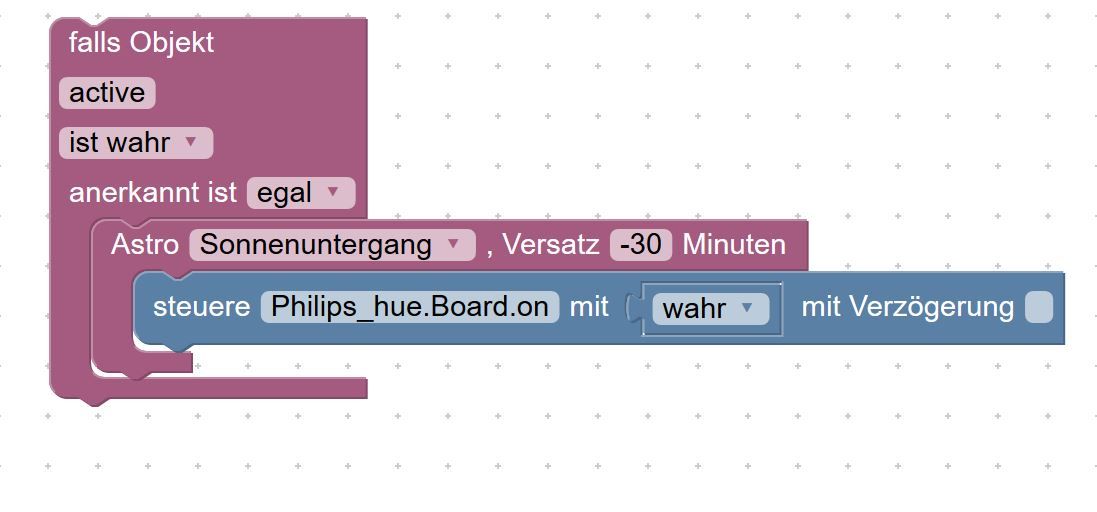Screen dimensions: 1097x512
Task: Click the "Philips_hue.Board.on" object field
Action: 409,307
